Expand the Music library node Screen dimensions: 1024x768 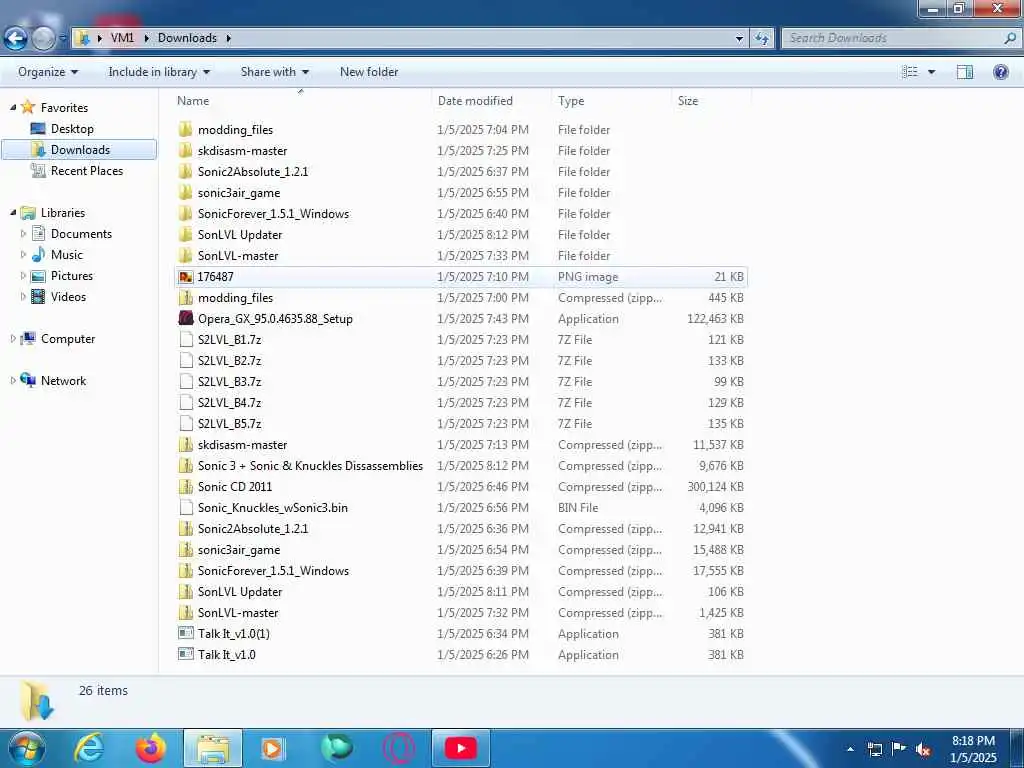[x=24, y=255]
